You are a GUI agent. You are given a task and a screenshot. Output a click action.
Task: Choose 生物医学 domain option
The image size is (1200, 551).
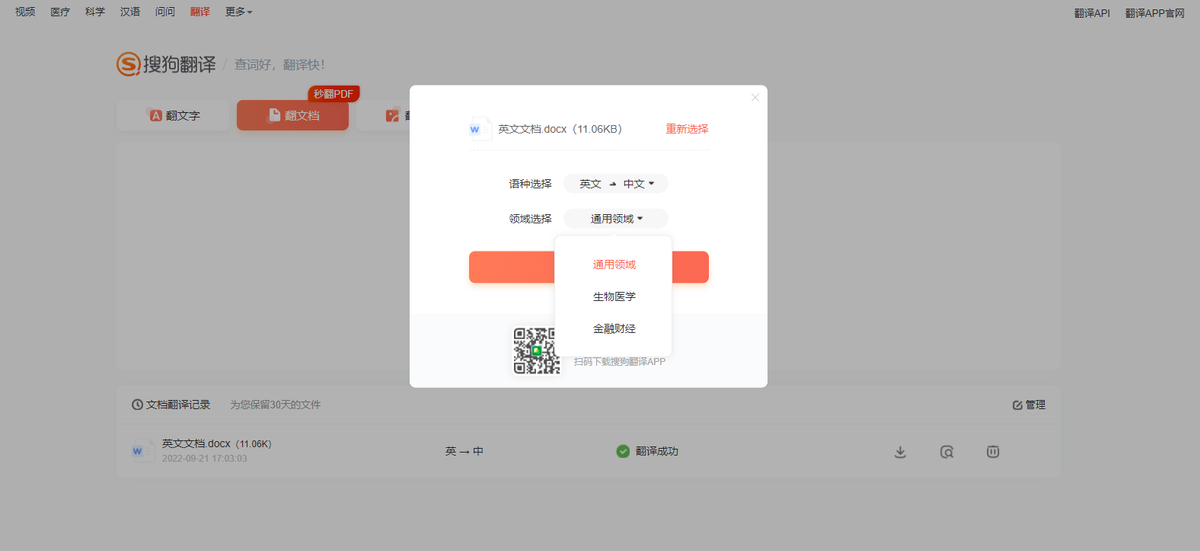click(x=614, y=297)
